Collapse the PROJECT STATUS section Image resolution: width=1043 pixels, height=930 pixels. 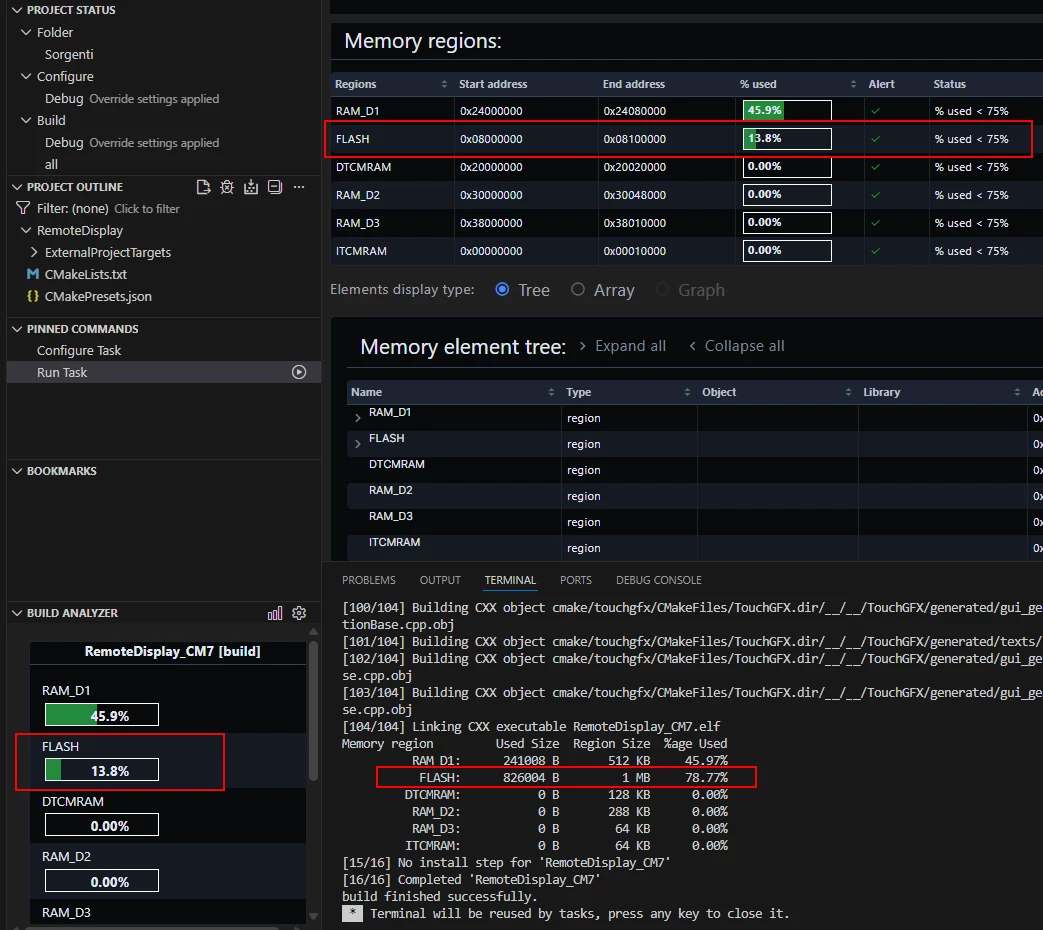click(17, 10)
